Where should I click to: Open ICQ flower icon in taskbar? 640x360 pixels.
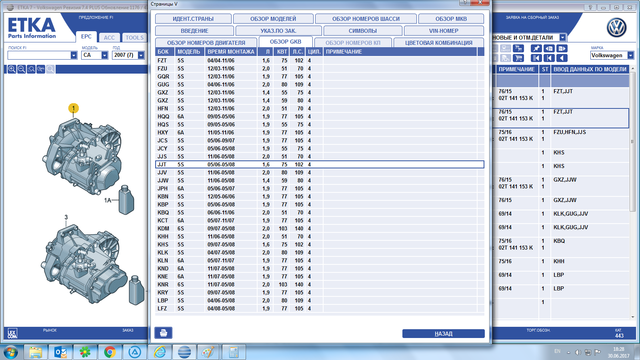85,352
